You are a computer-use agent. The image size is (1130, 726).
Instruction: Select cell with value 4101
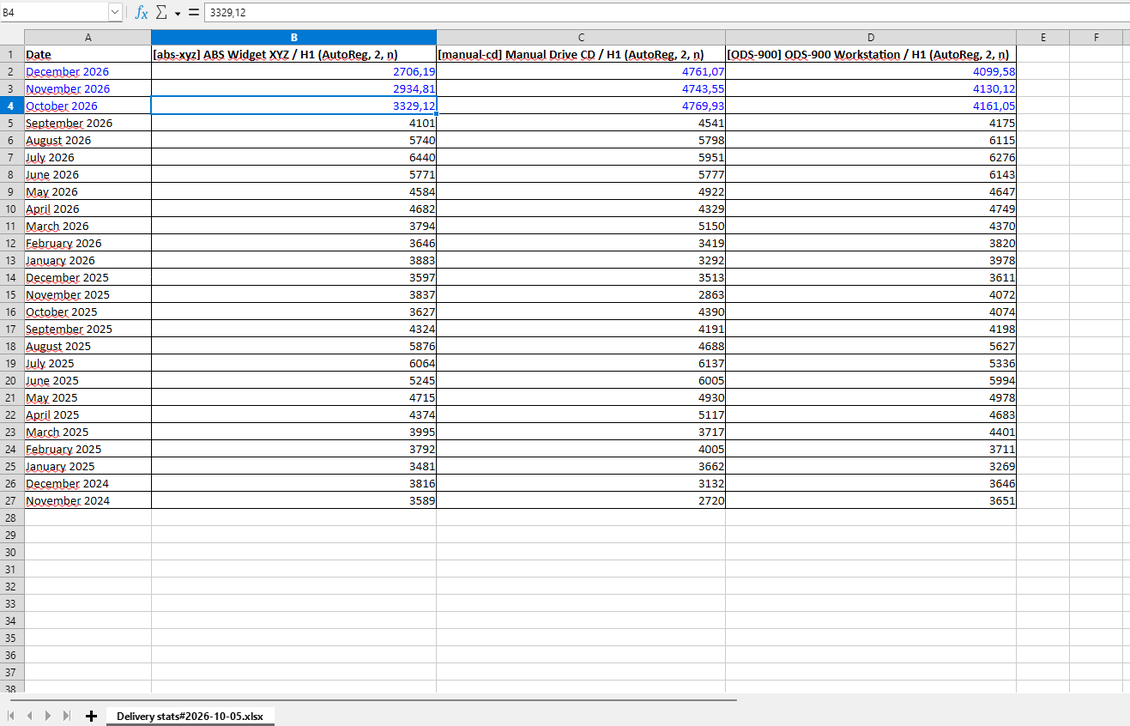click(294, 123)
